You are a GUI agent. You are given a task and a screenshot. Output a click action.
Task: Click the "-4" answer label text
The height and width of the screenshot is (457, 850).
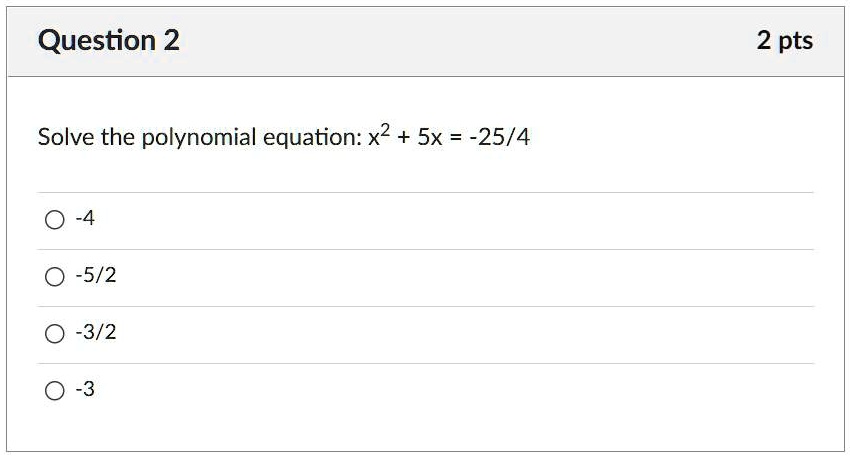(85, 218)
